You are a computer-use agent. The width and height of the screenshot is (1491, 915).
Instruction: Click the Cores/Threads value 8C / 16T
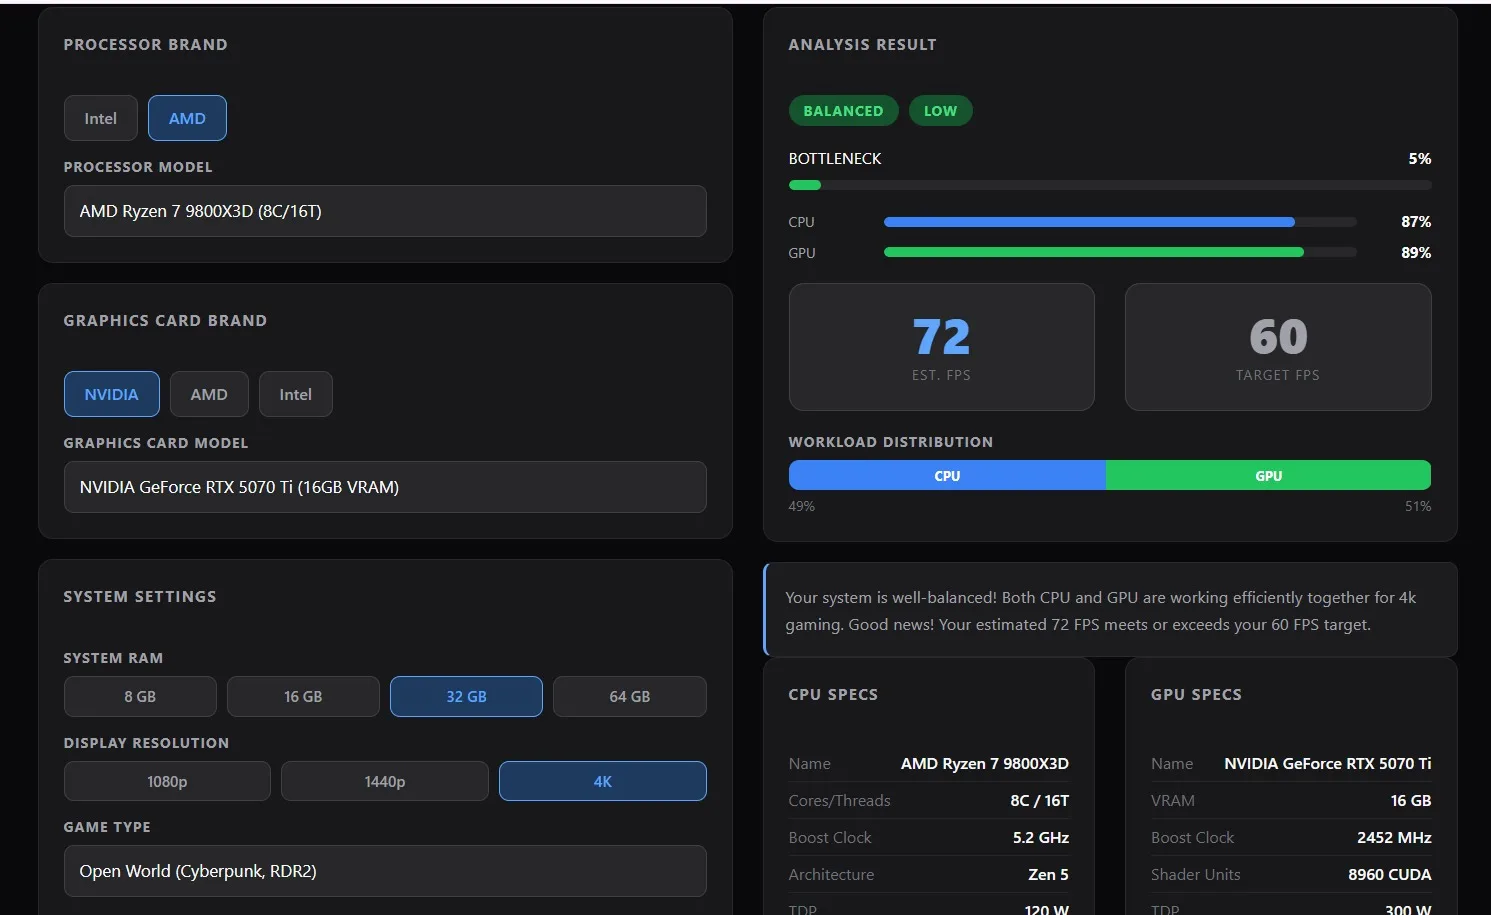tap(1040, 801)
